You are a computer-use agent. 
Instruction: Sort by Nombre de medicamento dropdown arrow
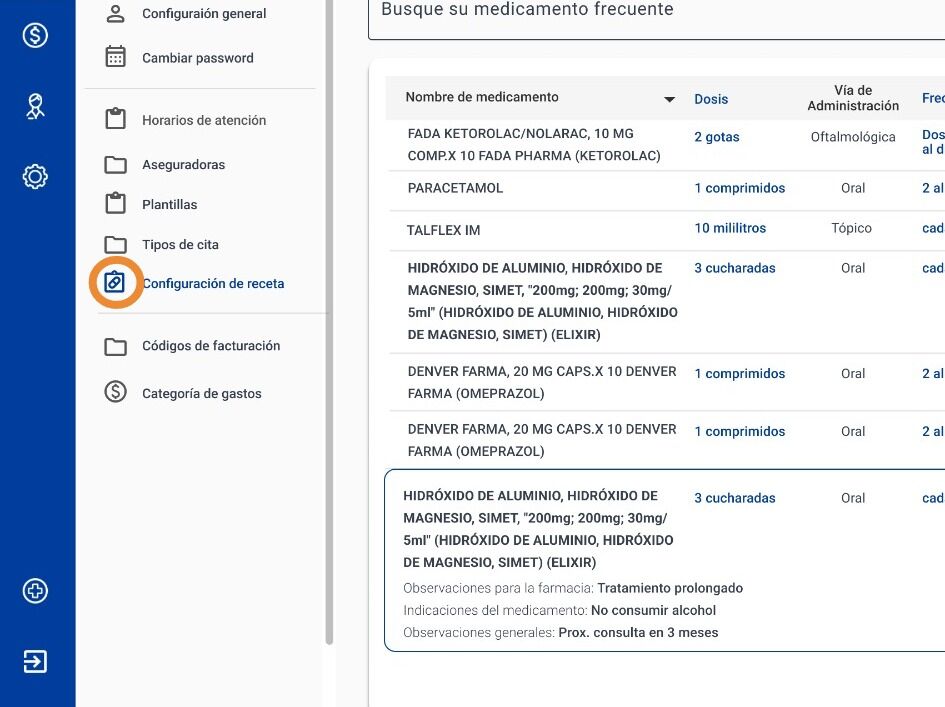(669, 99)
